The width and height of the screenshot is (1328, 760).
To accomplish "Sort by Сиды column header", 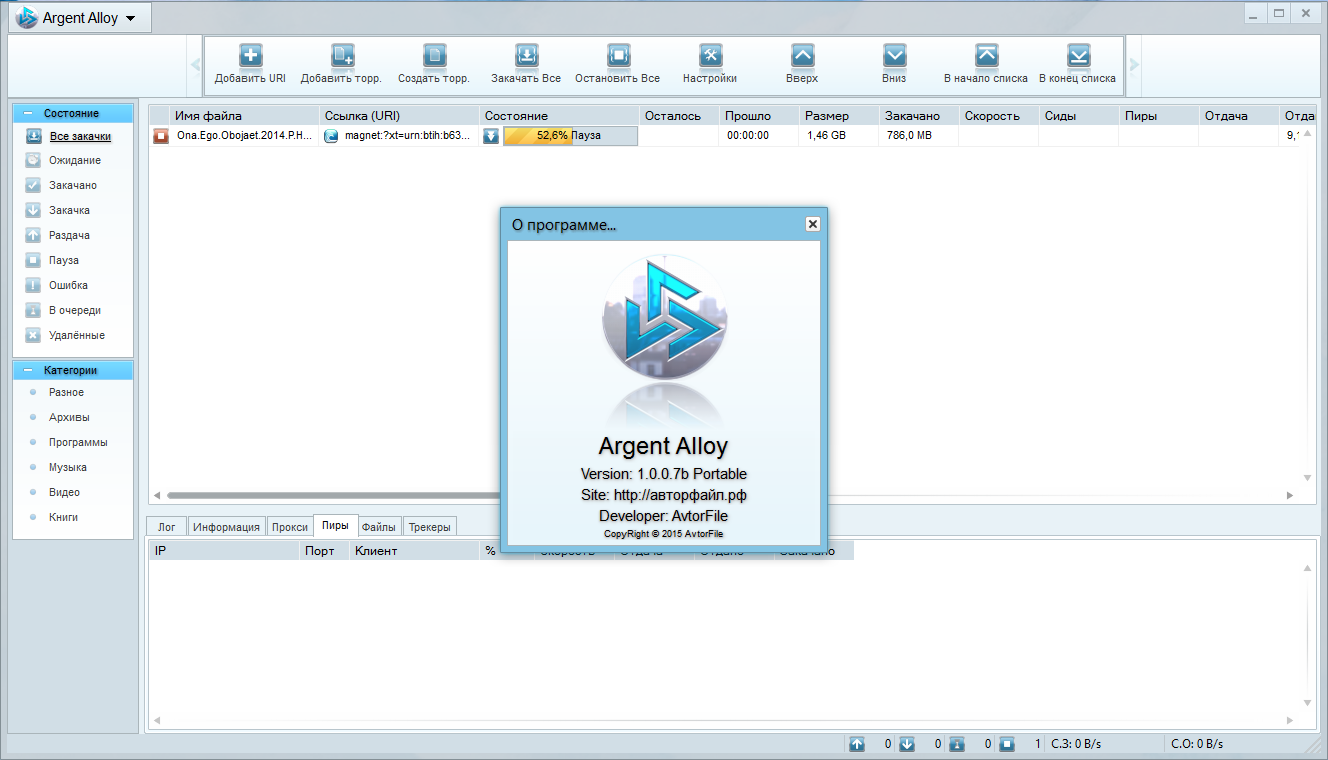I will click(x=1078, y=116).
